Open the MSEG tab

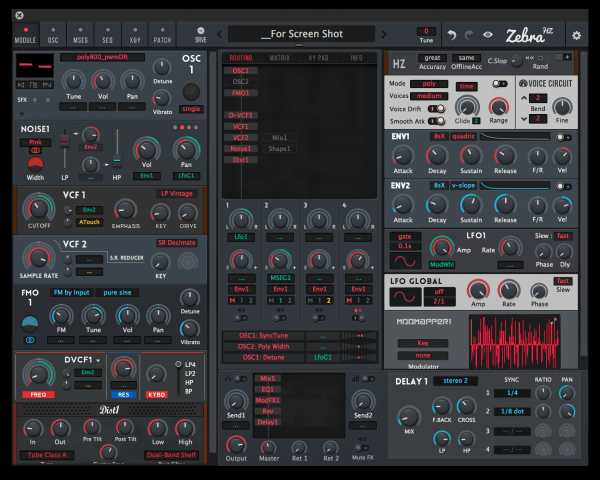80,35
